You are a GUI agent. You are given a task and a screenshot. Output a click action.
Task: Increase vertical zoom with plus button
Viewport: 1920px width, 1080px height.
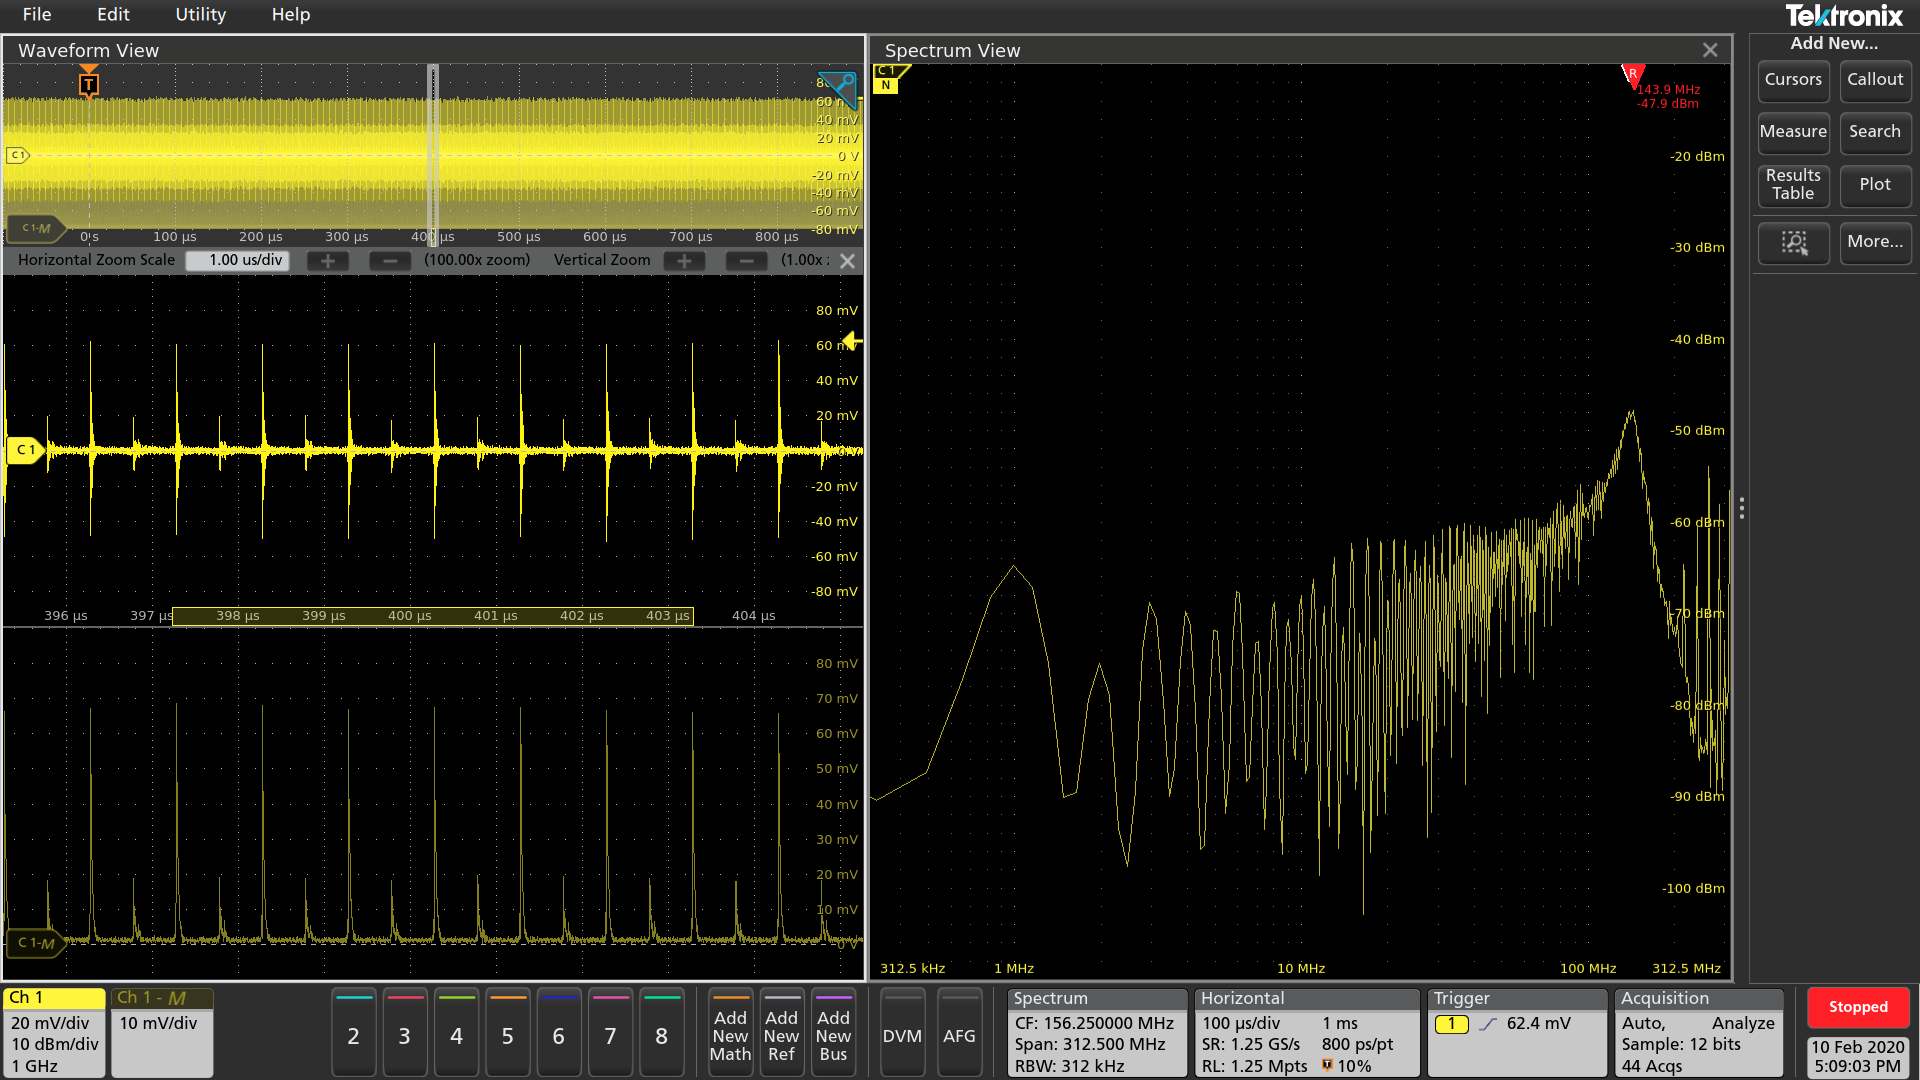pyautogui.click(x=684, y=261)
